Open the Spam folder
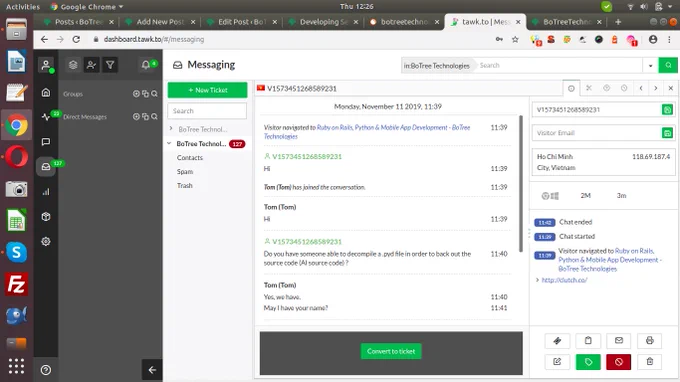Screen dimensions: 680x382 [185, 171]
